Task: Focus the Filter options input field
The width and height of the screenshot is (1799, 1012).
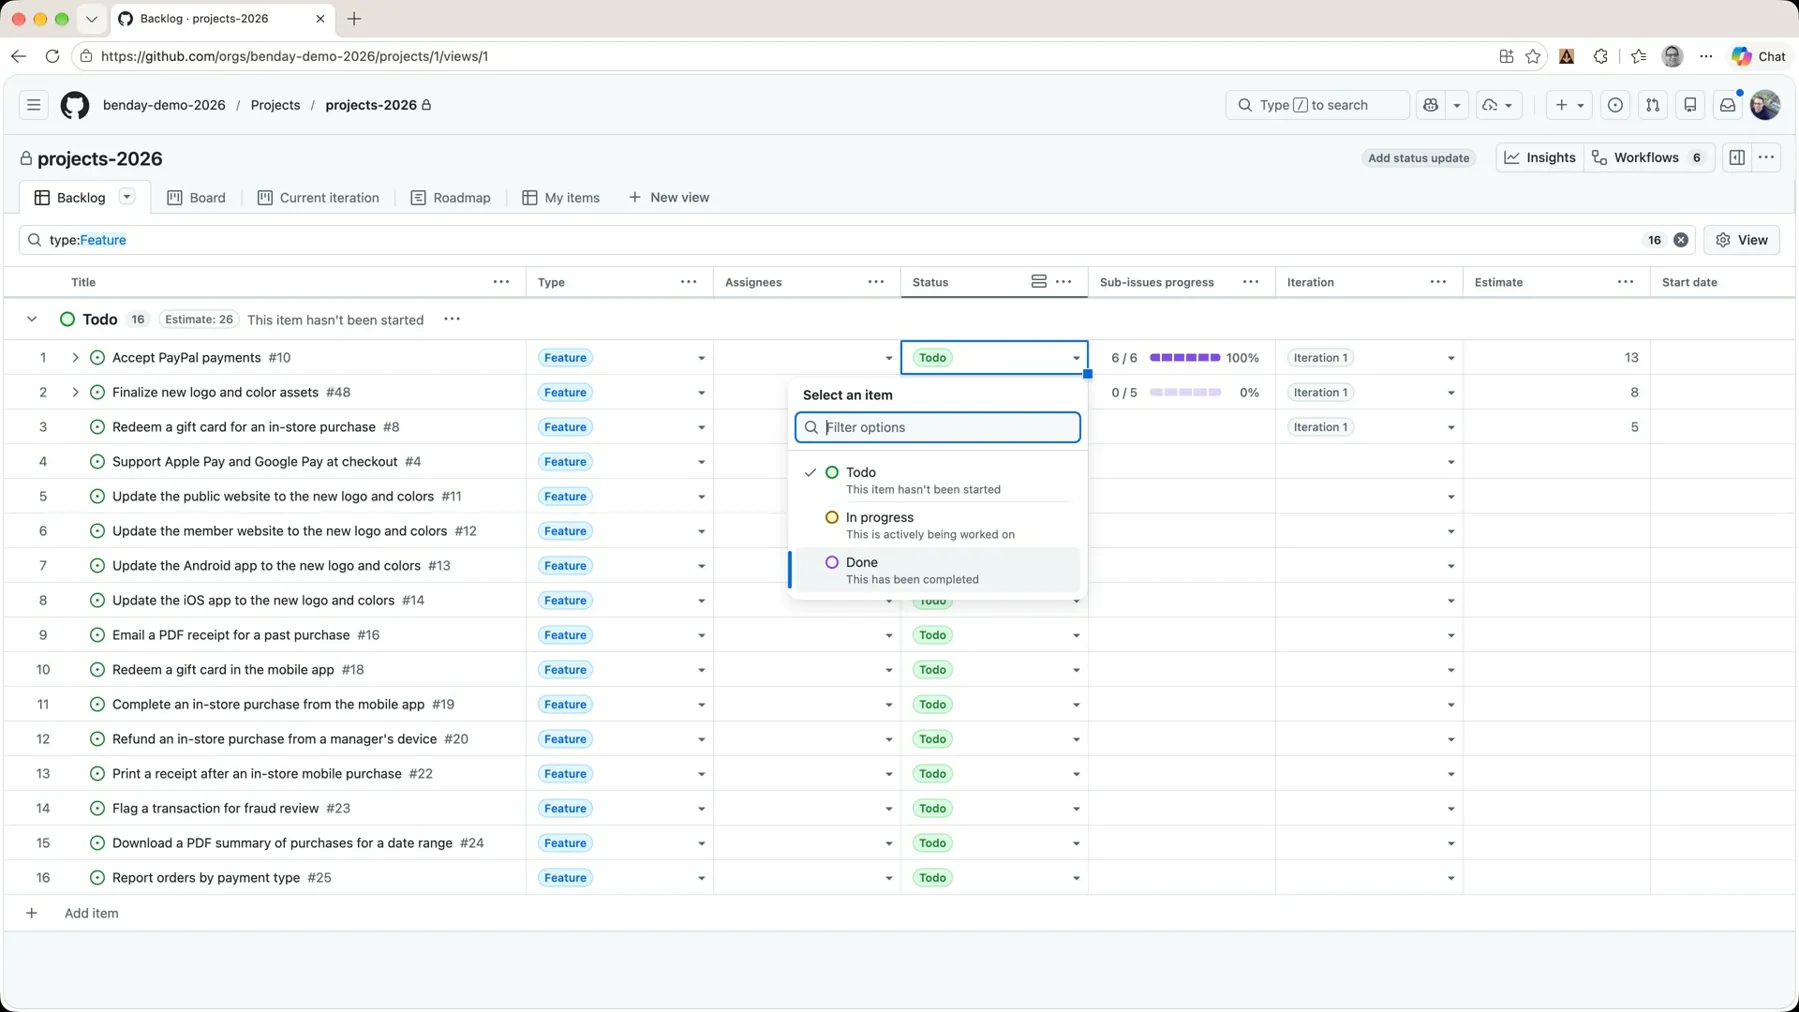Action: click(x=937, y=427)
